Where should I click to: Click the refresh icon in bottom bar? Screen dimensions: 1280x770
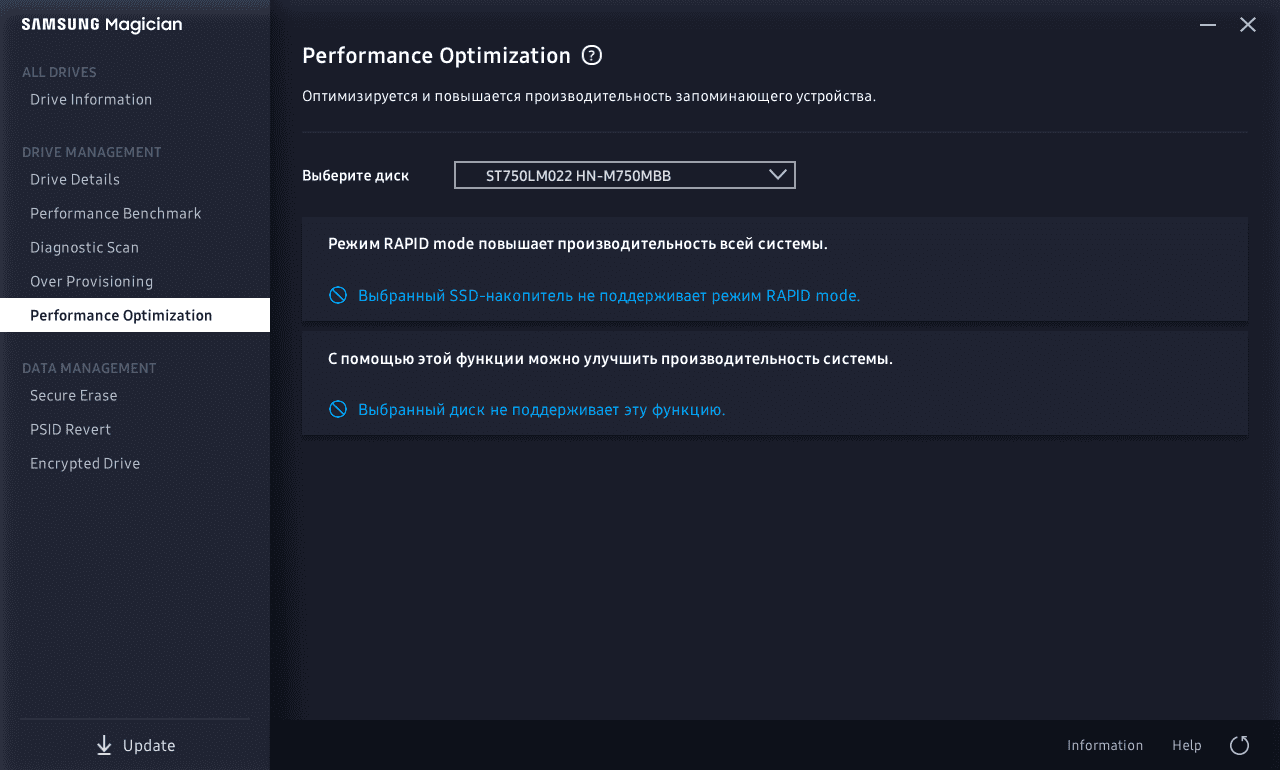(x=1239, y=745)
